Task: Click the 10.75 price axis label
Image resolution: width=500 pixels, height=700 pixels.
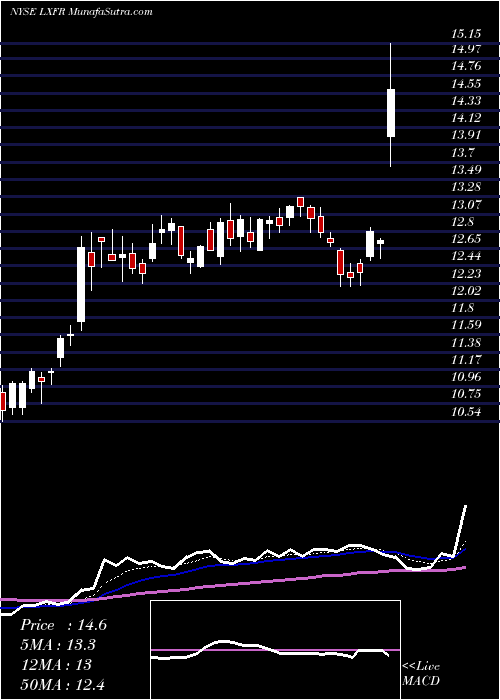Action: click(466, 394)
